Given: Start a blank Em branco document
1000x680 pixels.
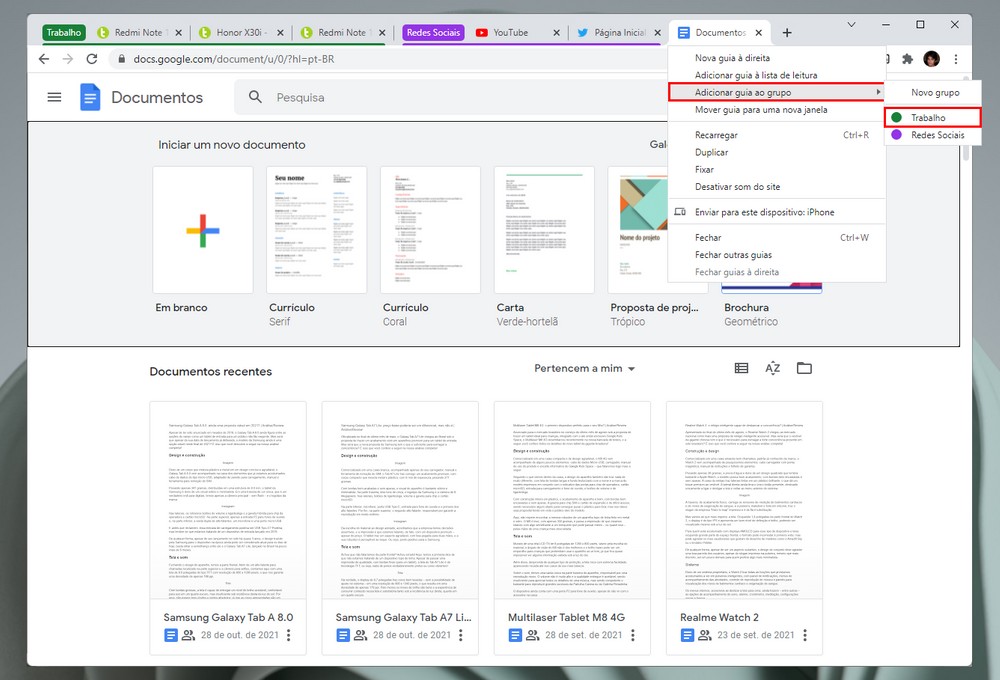Looking at the screenshot, I should coord(203,230).
